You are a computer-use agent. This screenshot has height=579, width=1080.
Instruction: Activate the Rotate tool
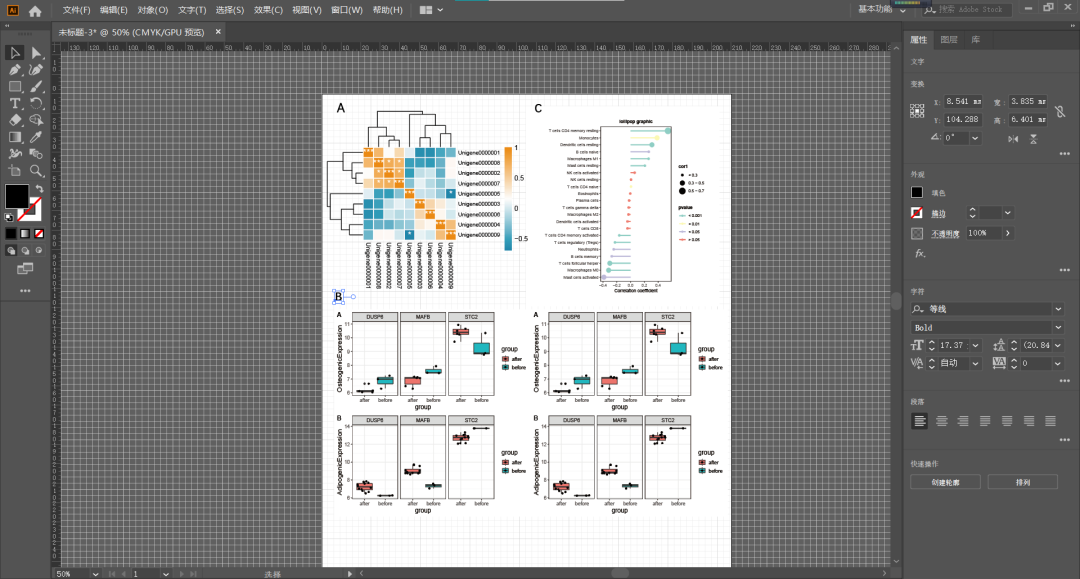36,103
